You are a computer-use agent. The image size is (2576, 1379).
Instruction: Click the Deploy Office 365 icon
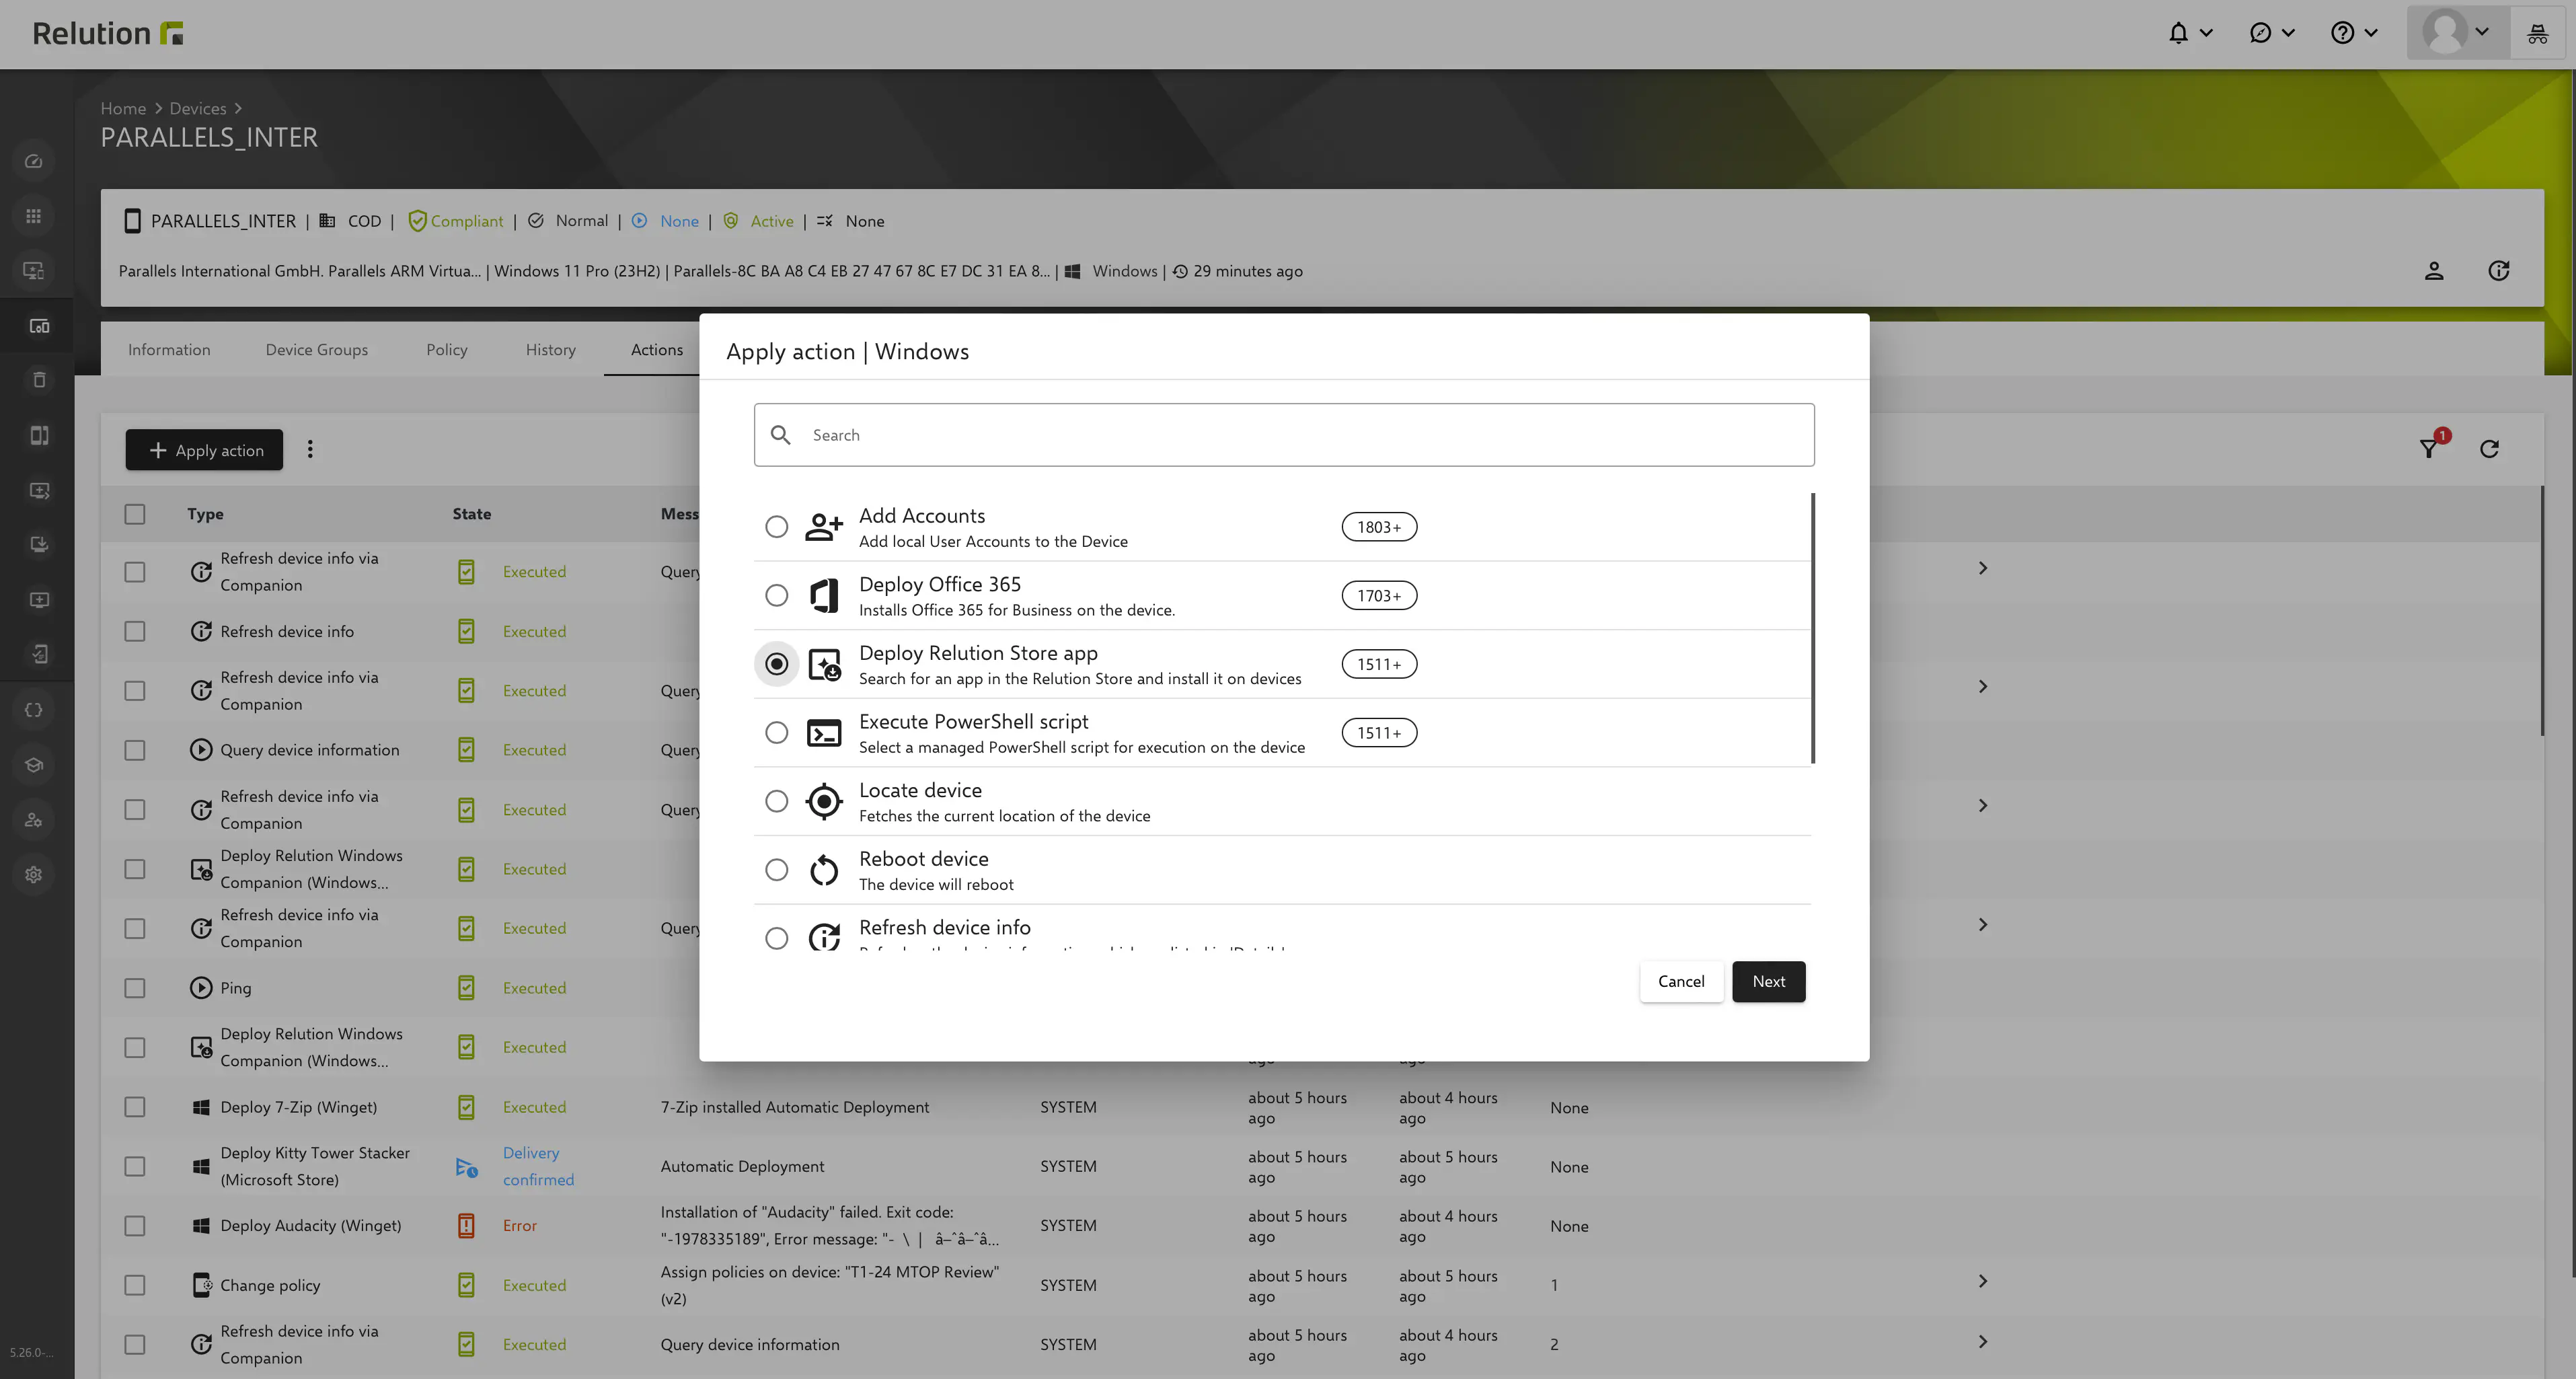(825, 595)
